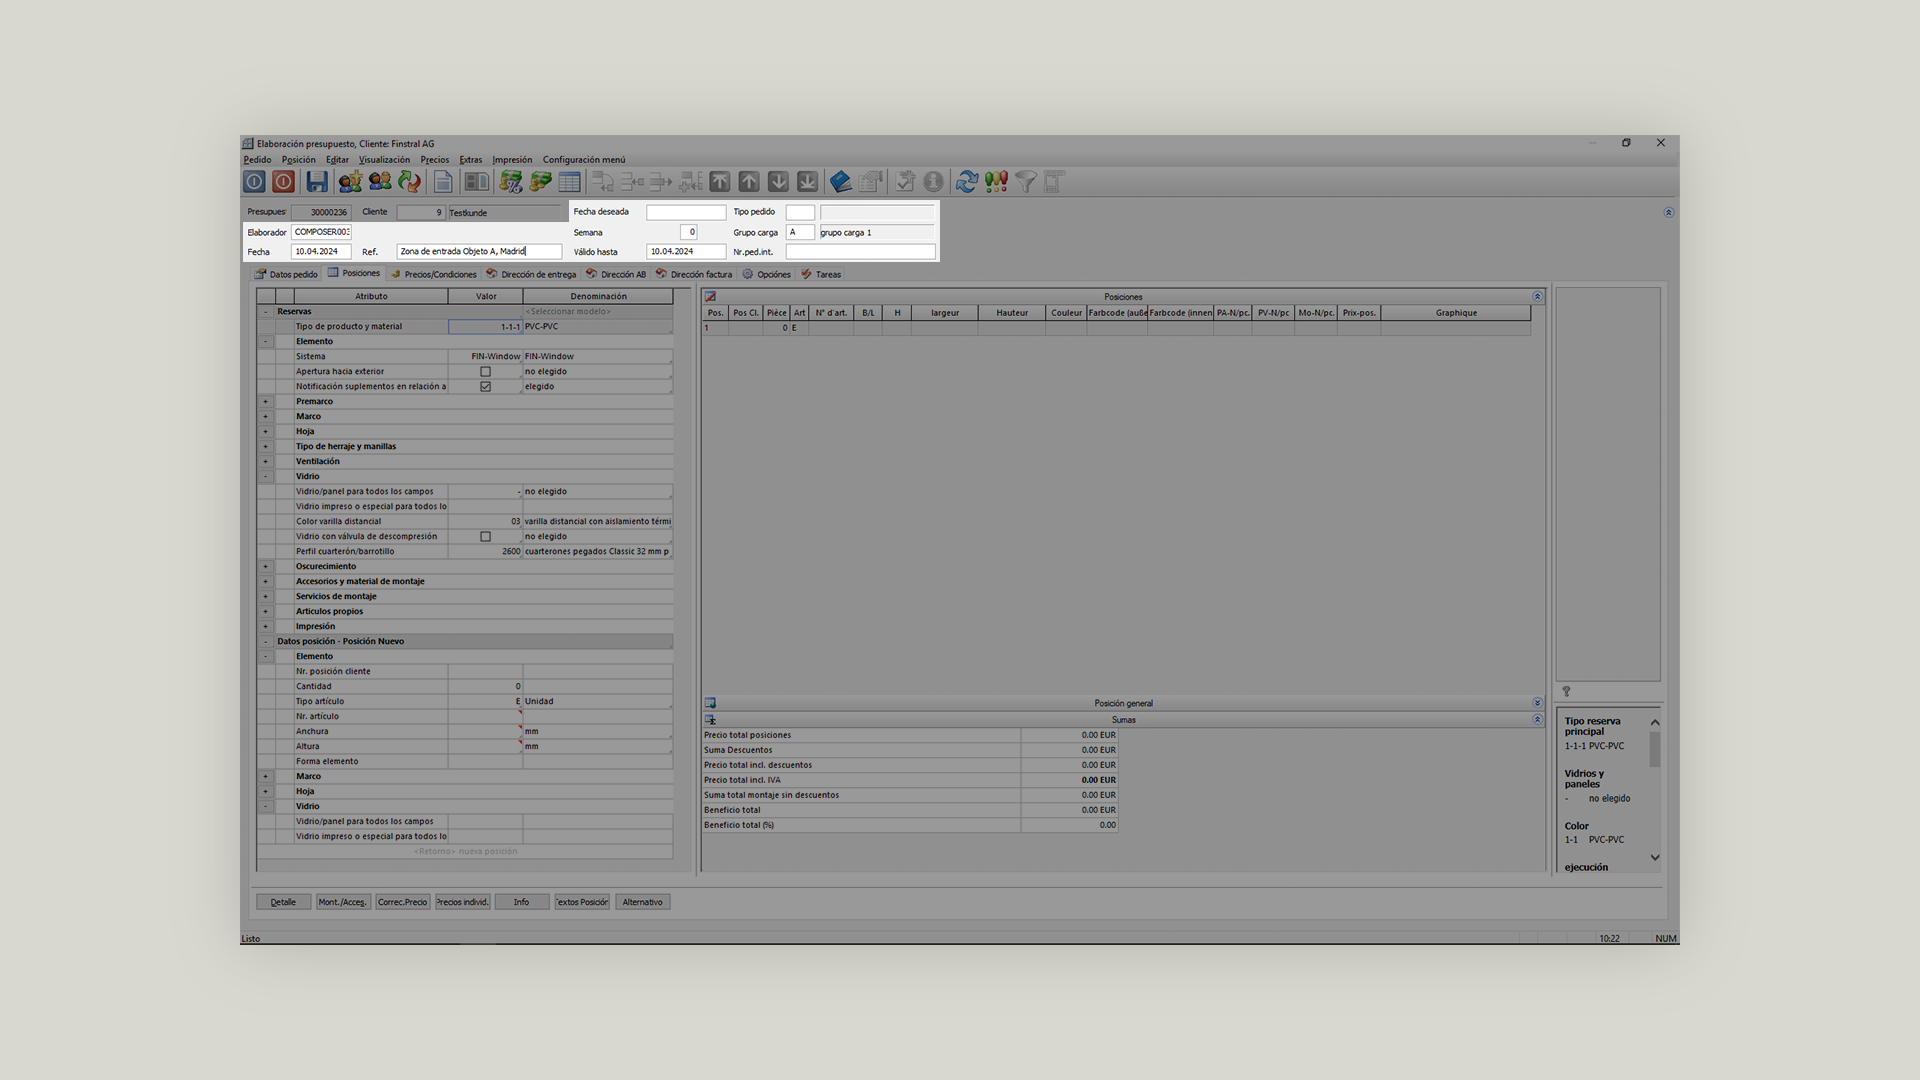The image size is (1920, 1080).
Task: Click the funnel filter icon
Action: click(x=1025, y=181)
